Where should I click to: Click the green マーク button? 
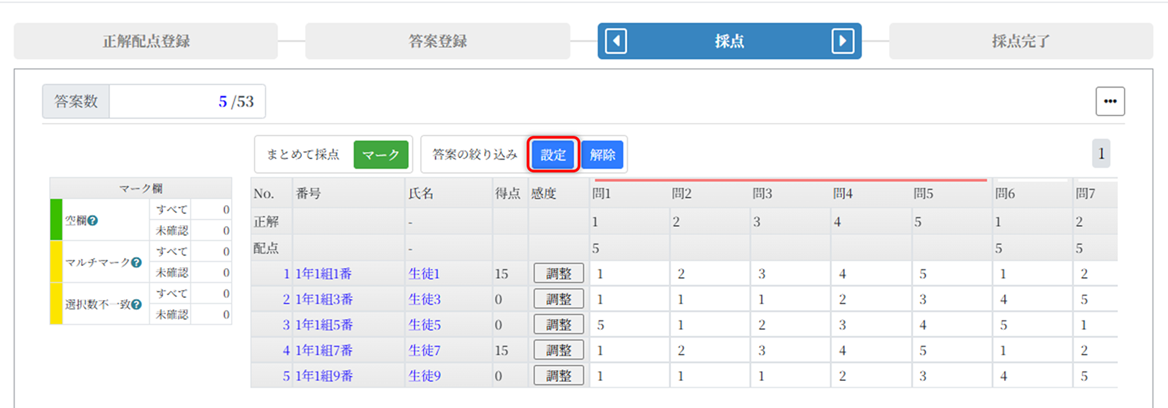381,155
